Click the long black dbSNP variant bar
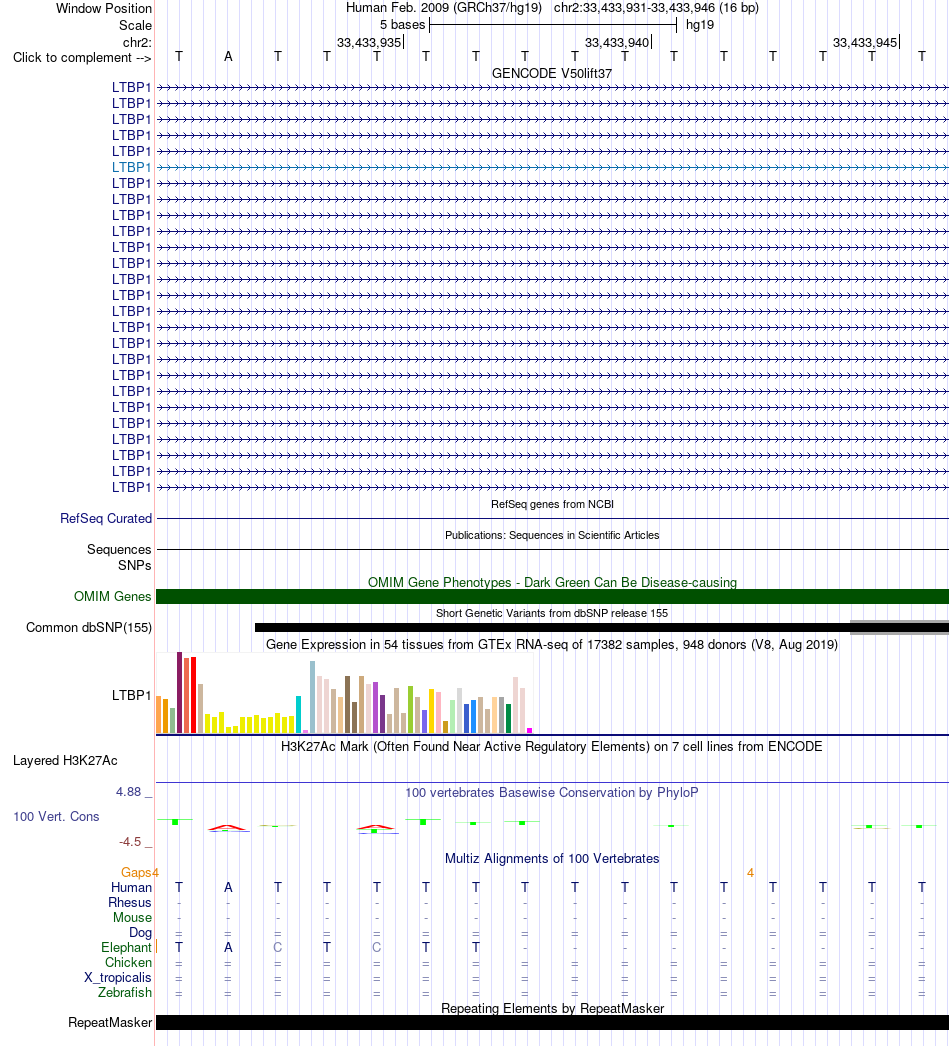 pos(552,628)
